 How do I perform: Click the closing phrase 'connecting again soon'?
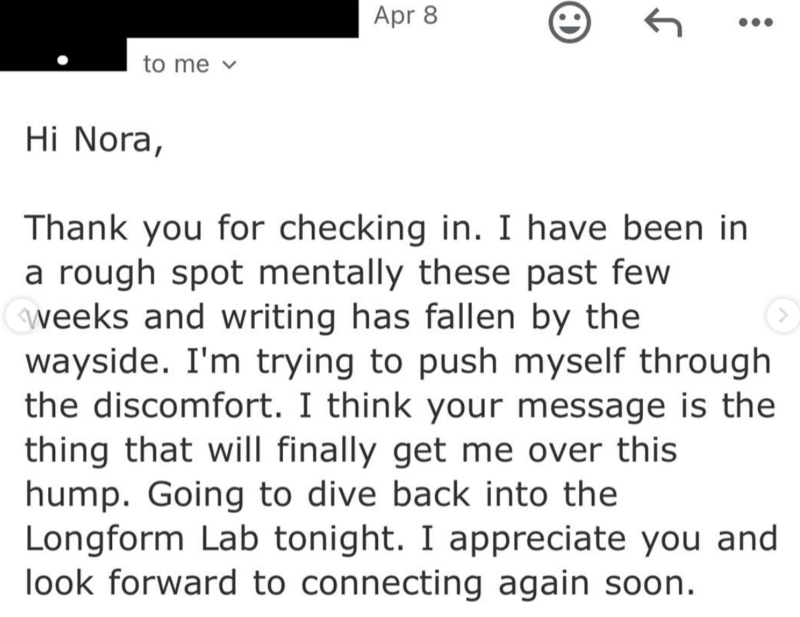tap(498, 583)
